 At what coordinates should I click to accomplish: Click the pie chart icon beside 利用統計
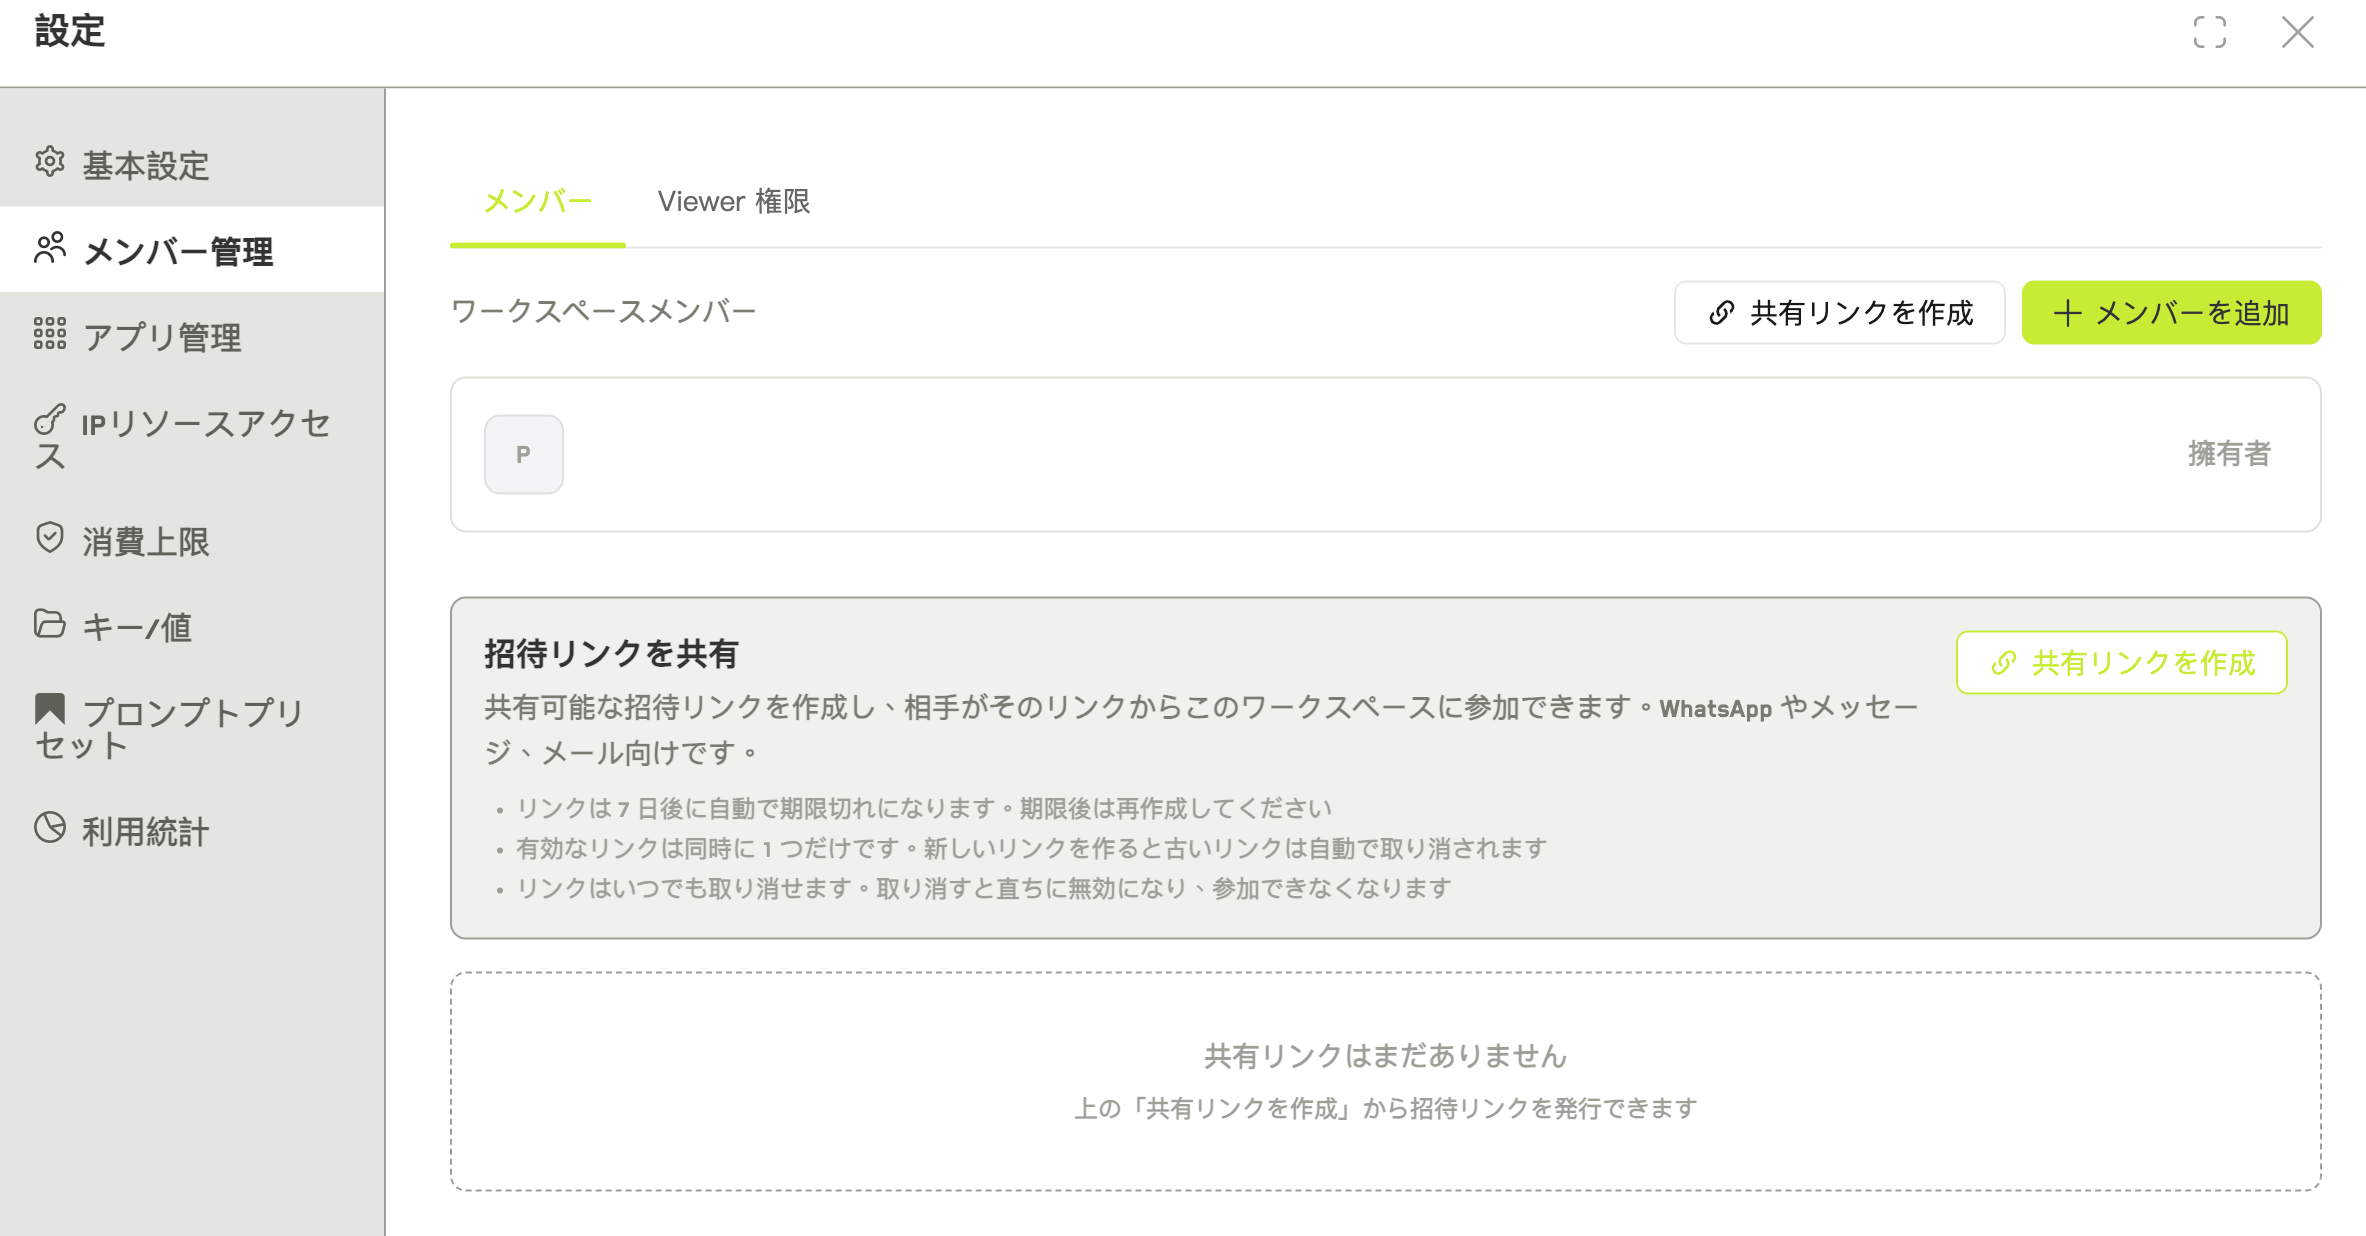50,828
